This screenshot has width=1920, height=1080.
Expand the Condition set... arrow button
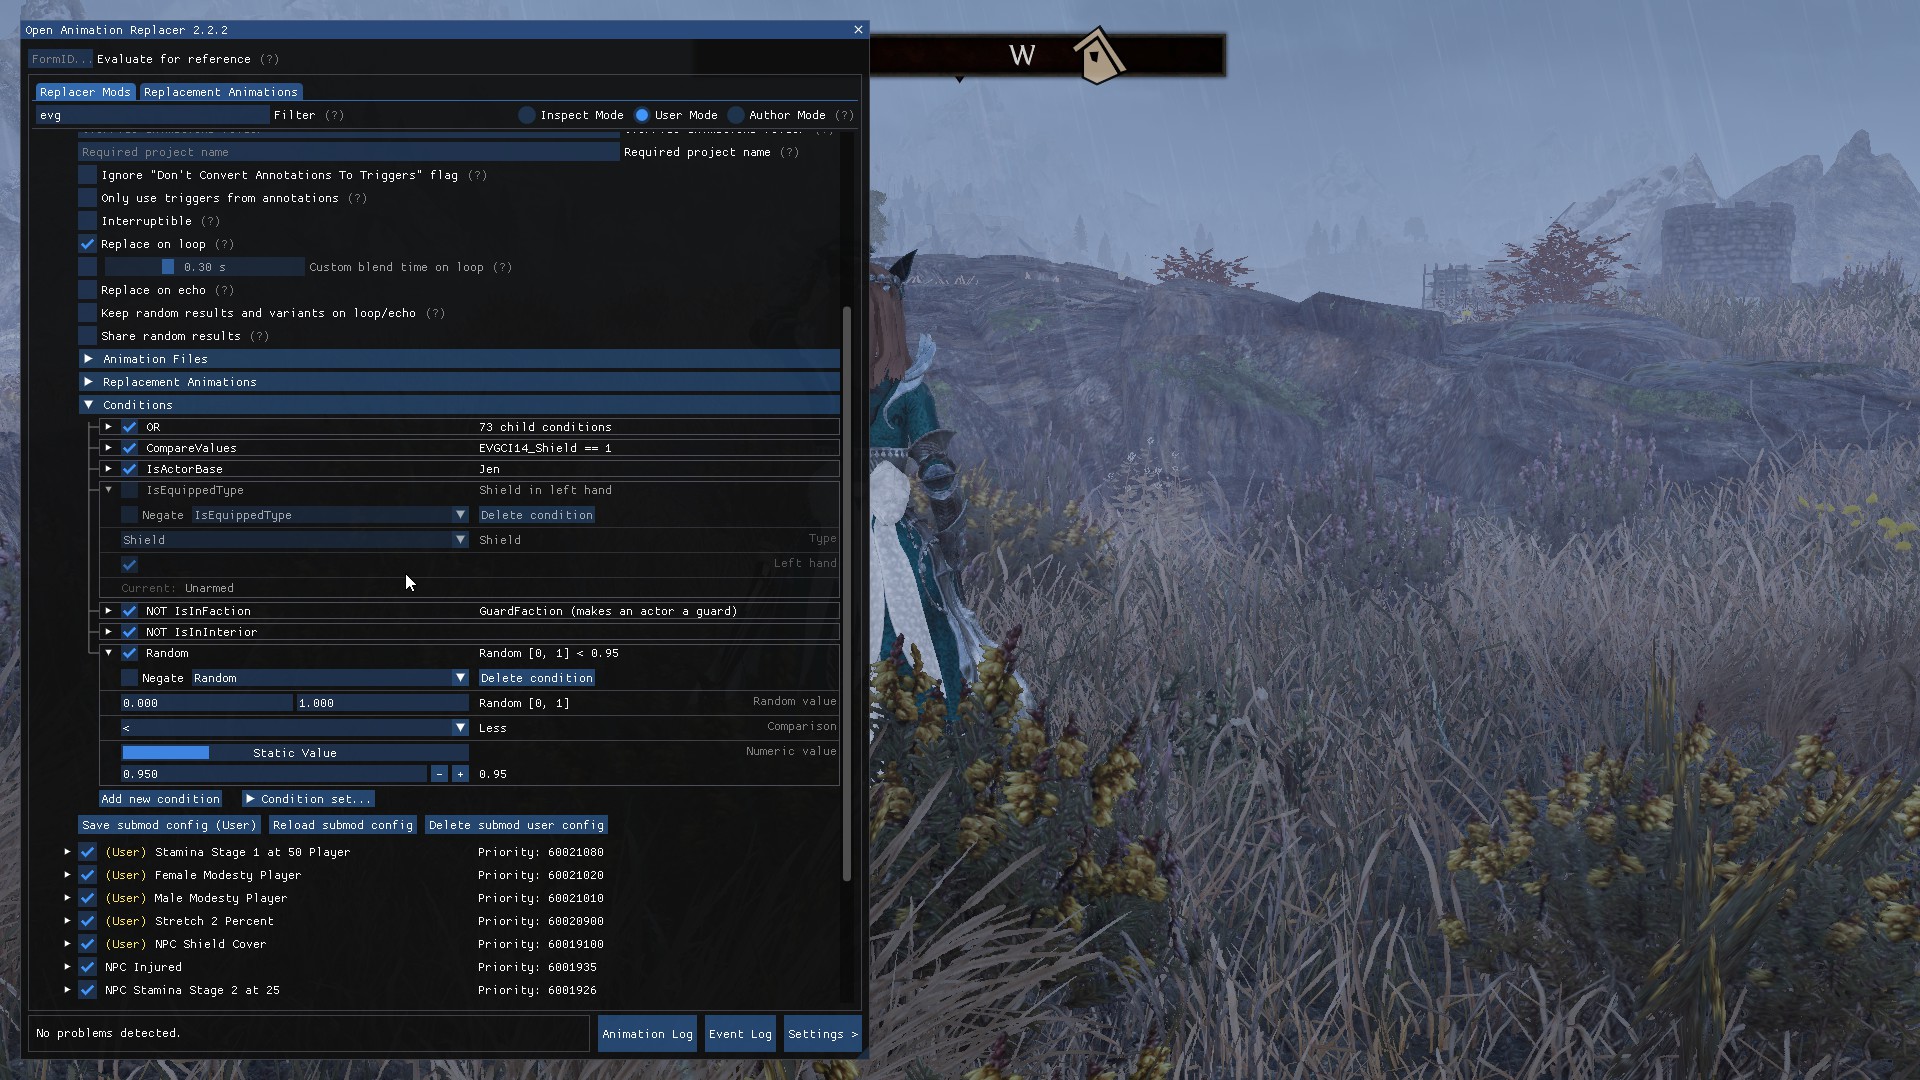pyautogui.click(x=308, y=799)
